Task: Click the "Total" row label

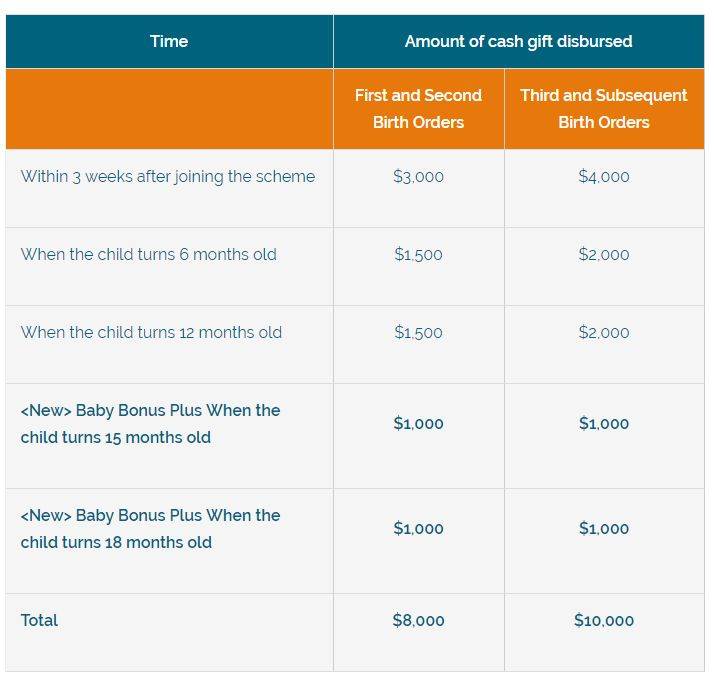Action: [40, 620]
